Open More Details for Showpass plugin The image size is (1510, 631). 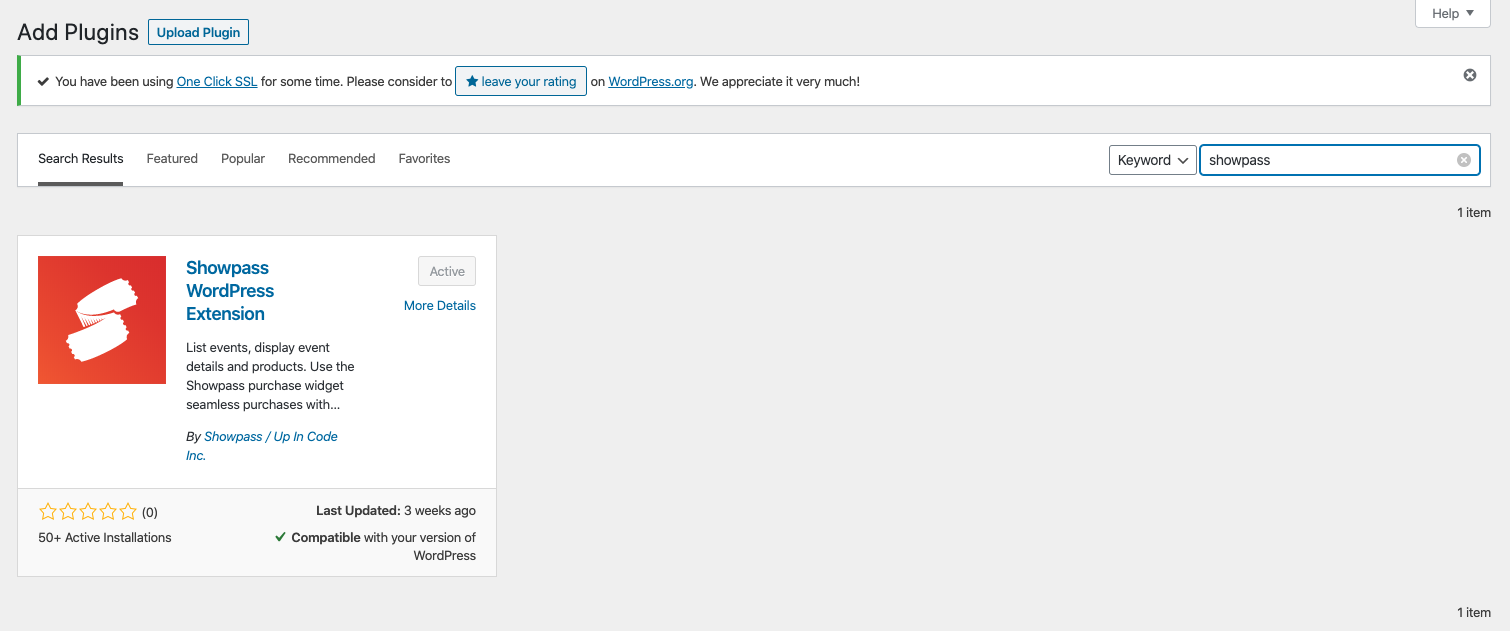pyautogui.click(x=440, y=306)
